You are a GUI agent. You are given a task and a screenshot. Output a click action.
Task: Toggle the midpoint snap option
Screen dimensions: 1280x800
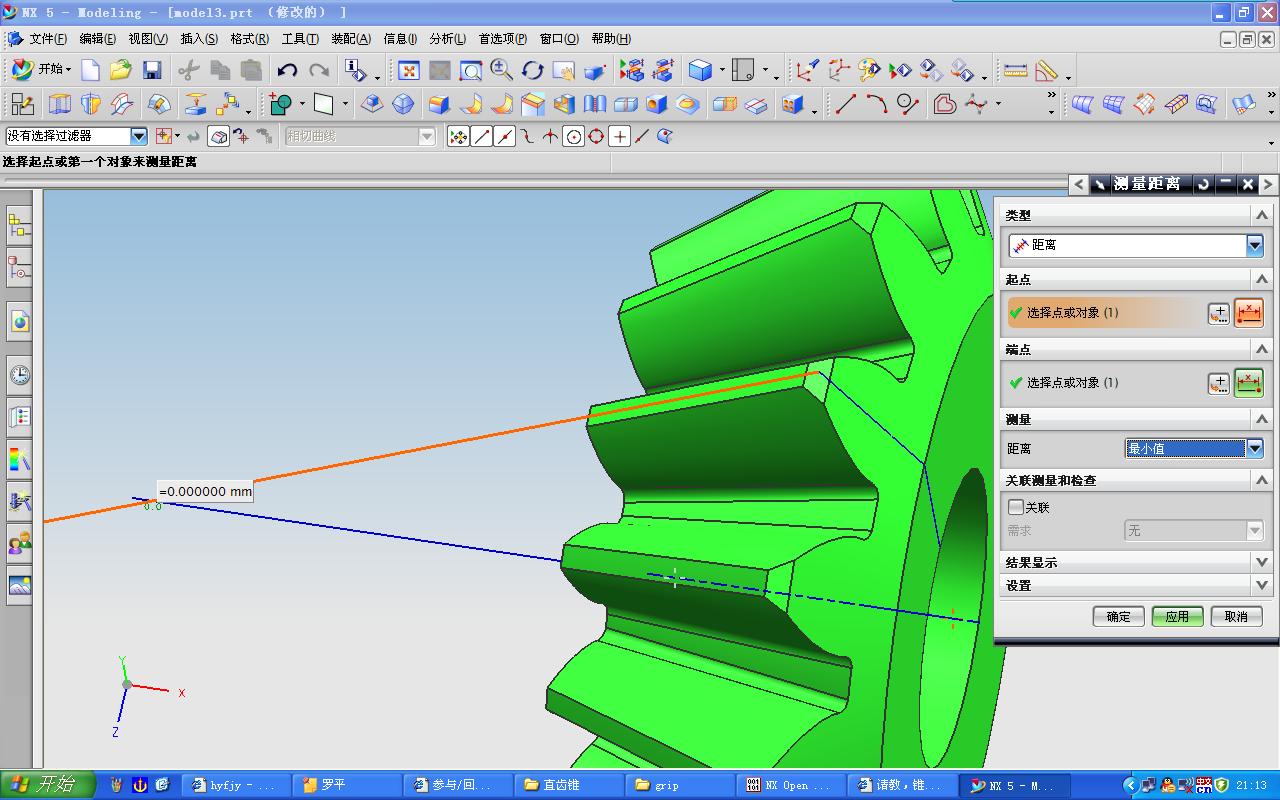tap(505, 136)
